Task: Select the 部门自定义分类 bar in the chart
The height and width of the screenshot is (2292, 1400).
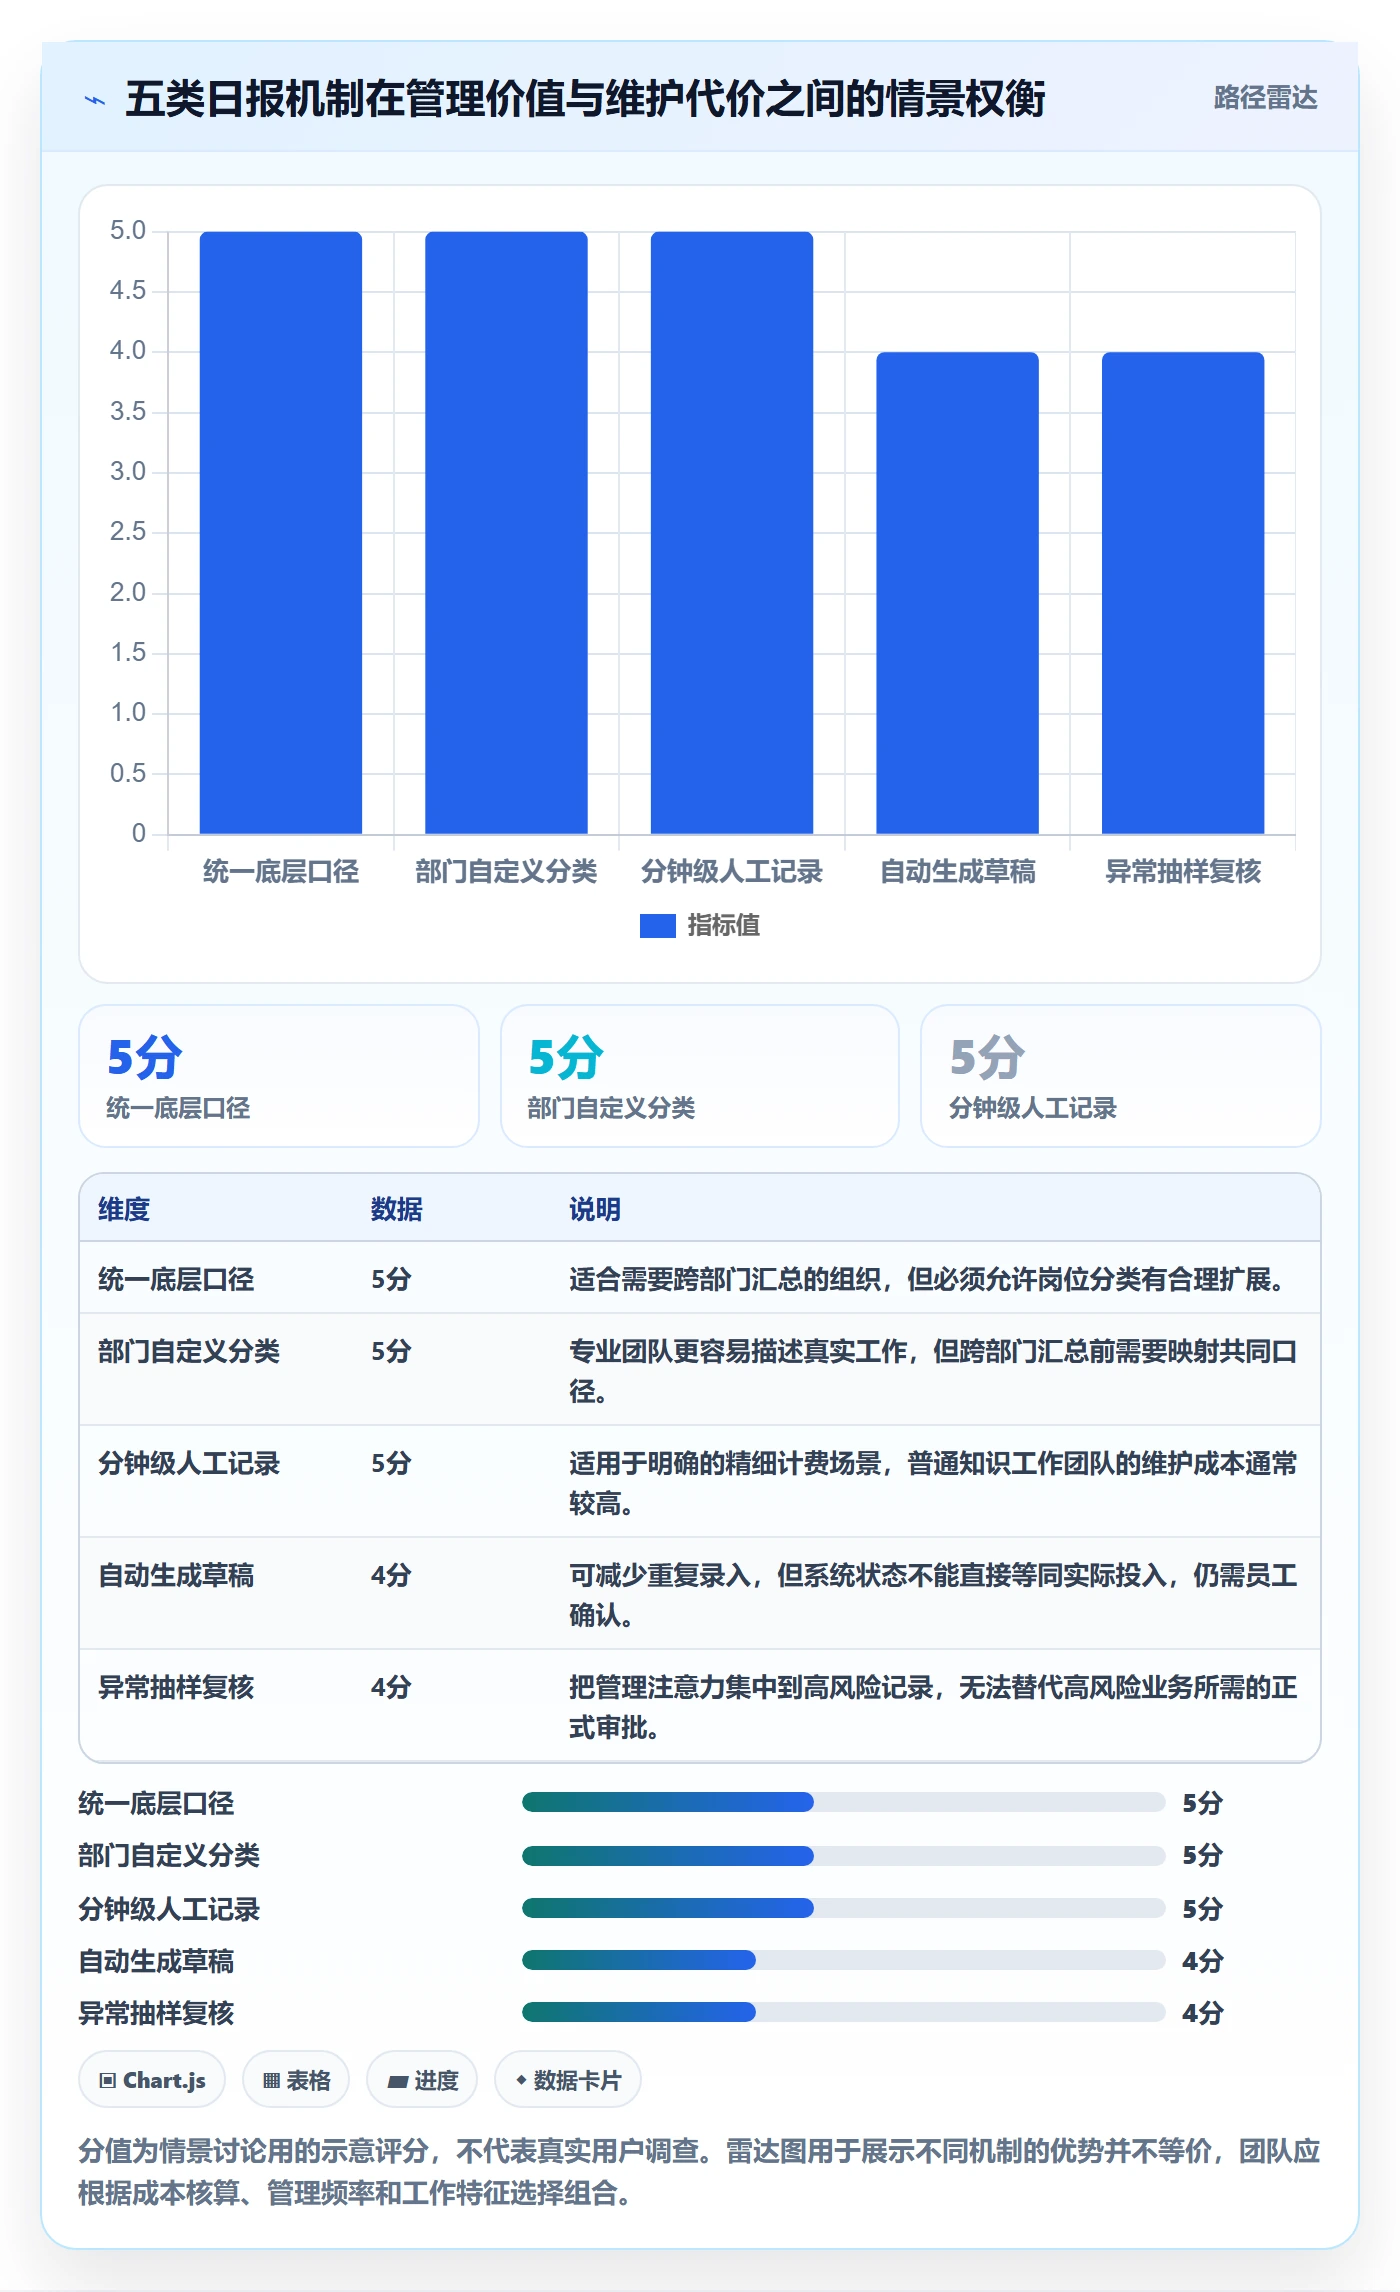Action: pos(506,533)
